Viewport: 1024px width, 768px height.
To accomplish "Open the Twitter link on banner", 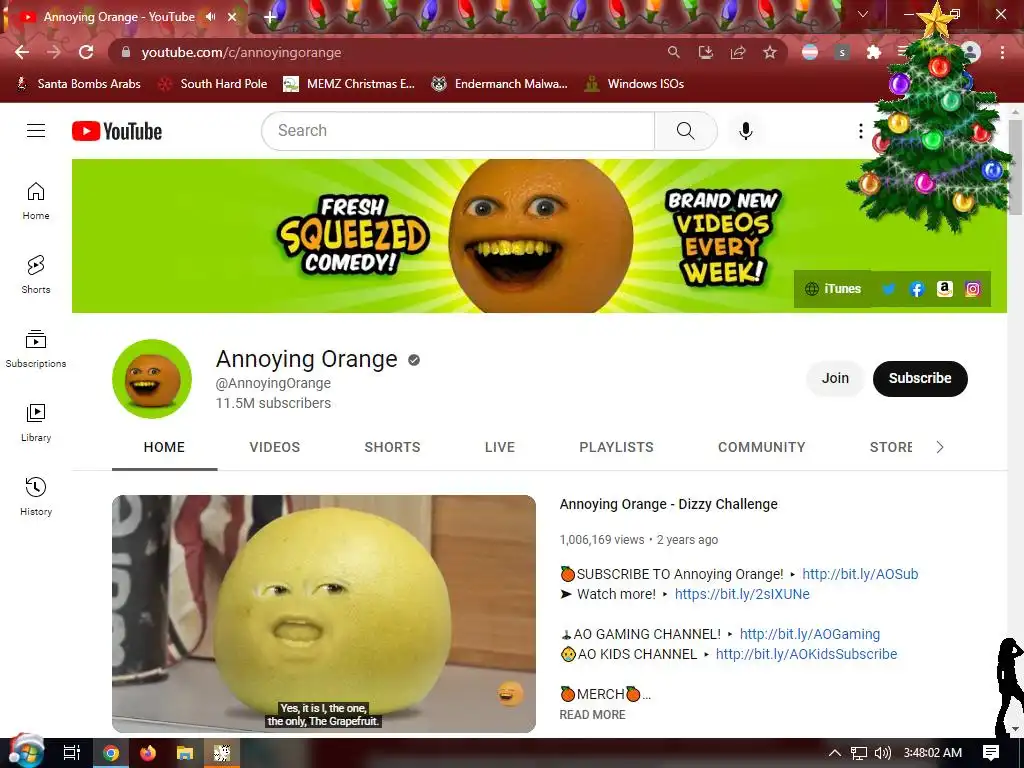I will 889,289.
